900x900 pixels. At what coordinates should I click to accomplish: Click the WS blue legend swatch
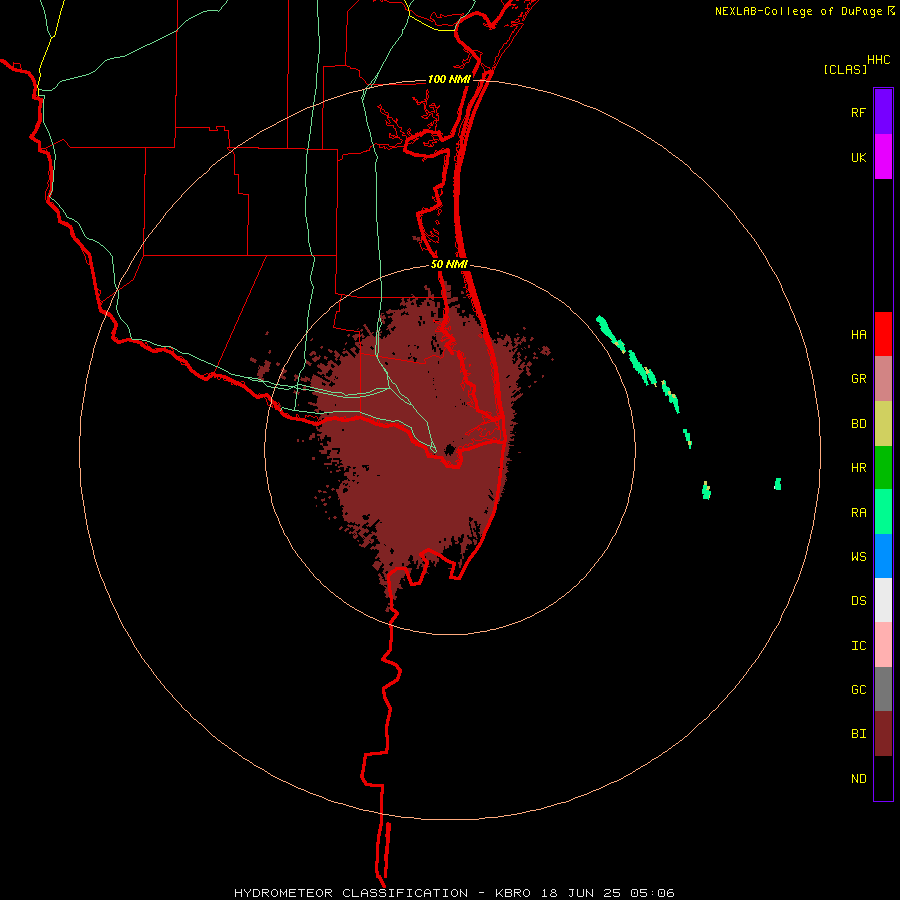(883, 556)
